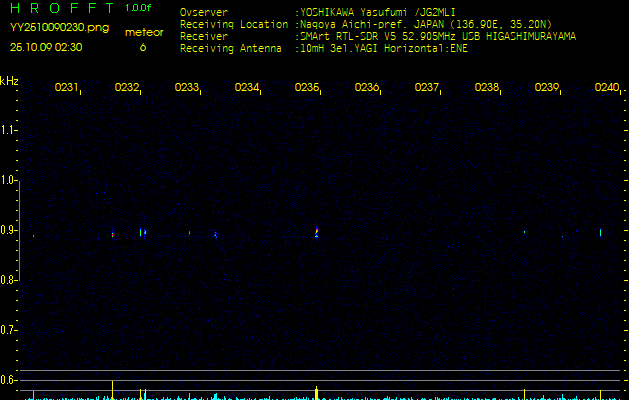629x400 pixels.
Task: Click the 0.7 kHz axis label
Action: click(x=8, y=330)
